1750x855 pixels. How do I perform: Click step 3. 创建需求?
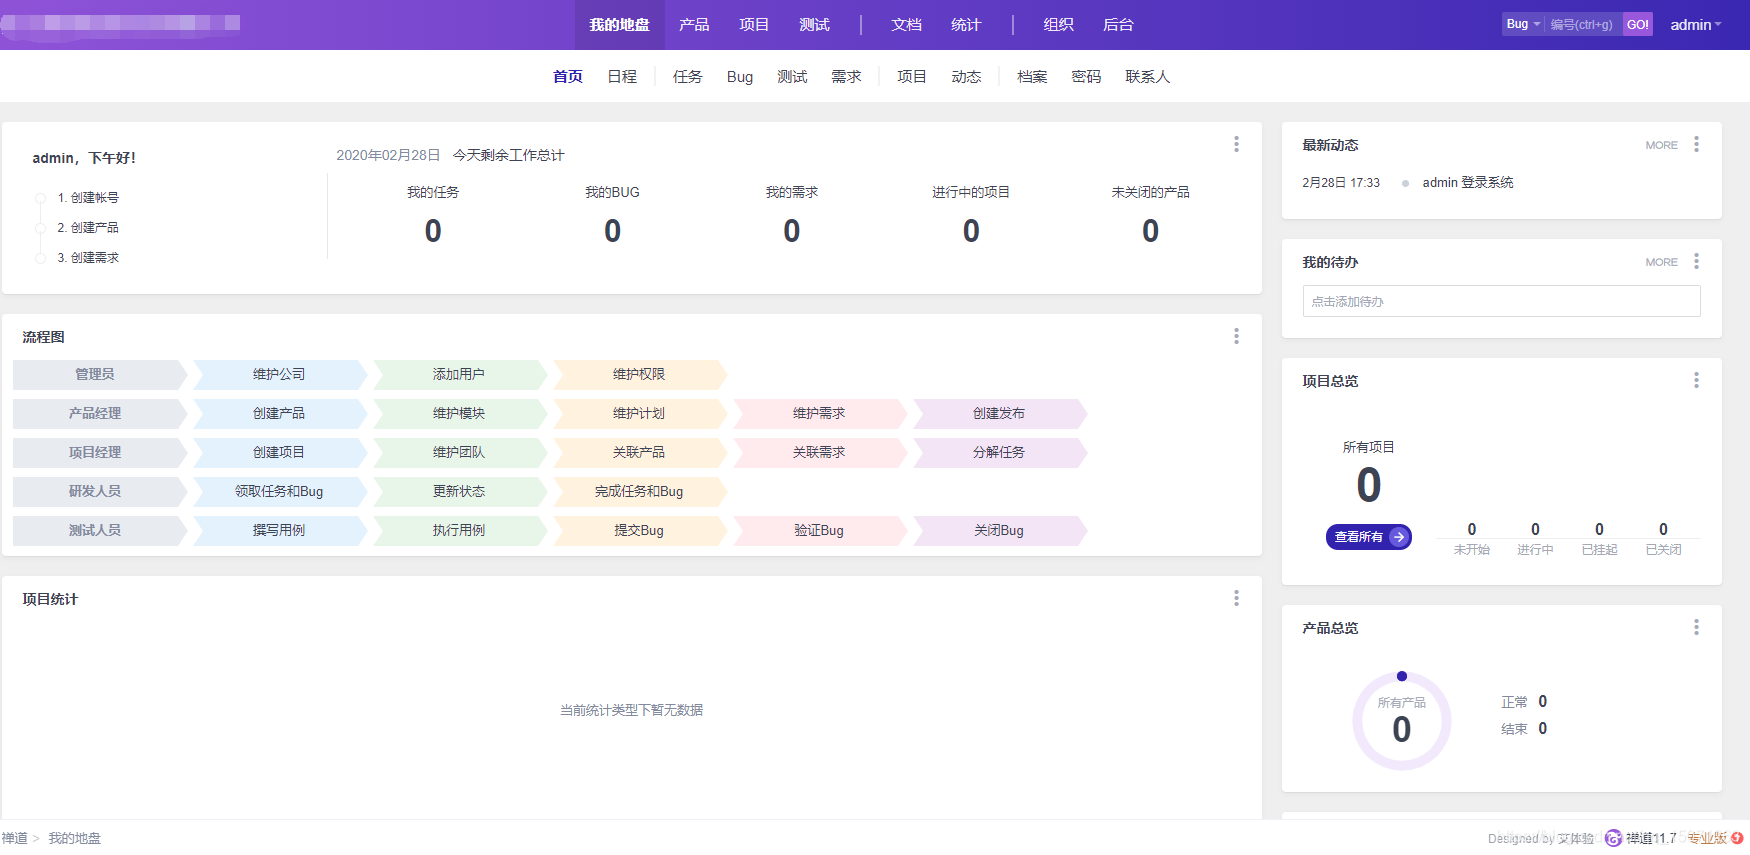pos(88,258)
